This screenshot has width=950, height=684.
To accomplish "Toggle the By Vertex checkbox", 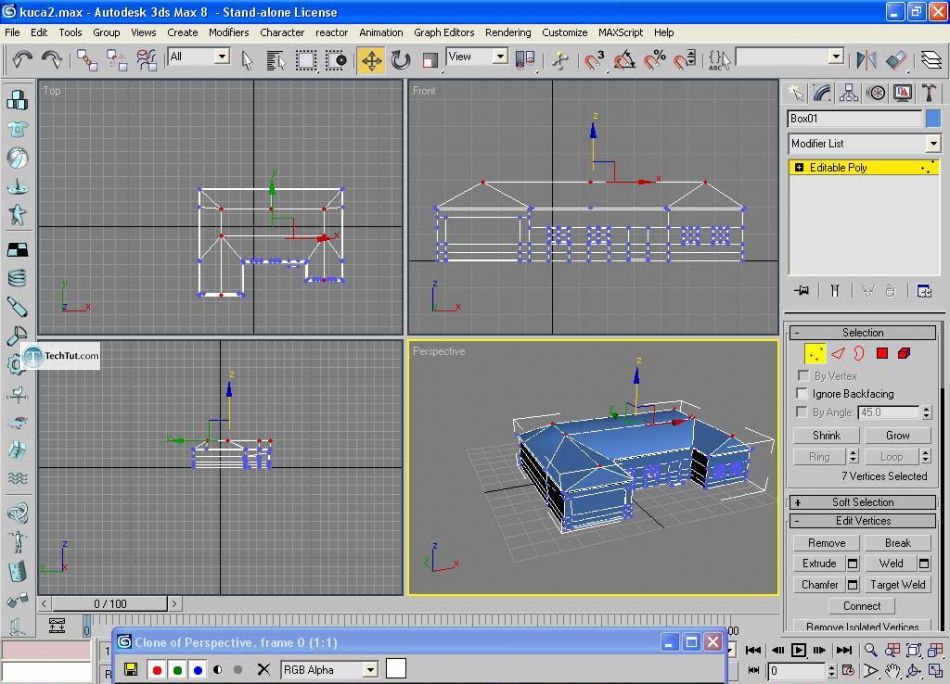I will 802,376.
